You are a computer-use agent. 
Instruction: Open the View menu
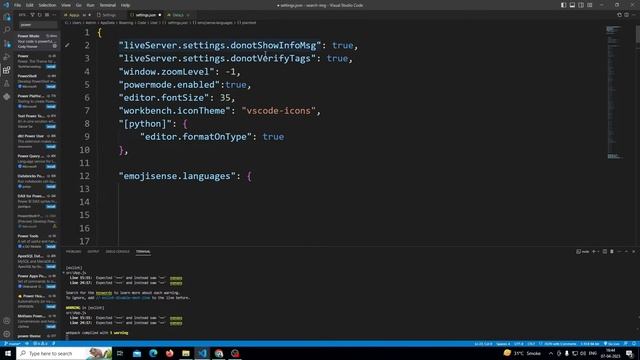(x=66, y=5)
